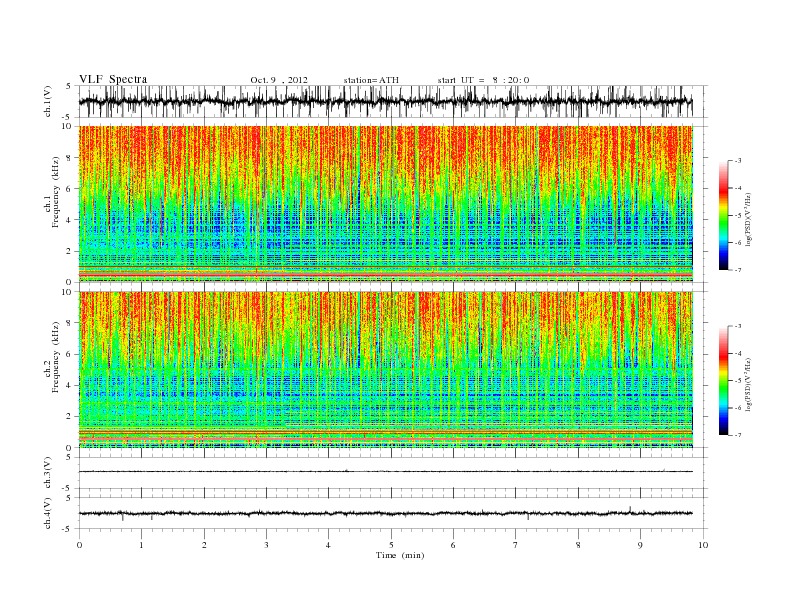Screen dimensions: 792x612
Task: Click the time axis tick label "6"
Action: [453, 545]
